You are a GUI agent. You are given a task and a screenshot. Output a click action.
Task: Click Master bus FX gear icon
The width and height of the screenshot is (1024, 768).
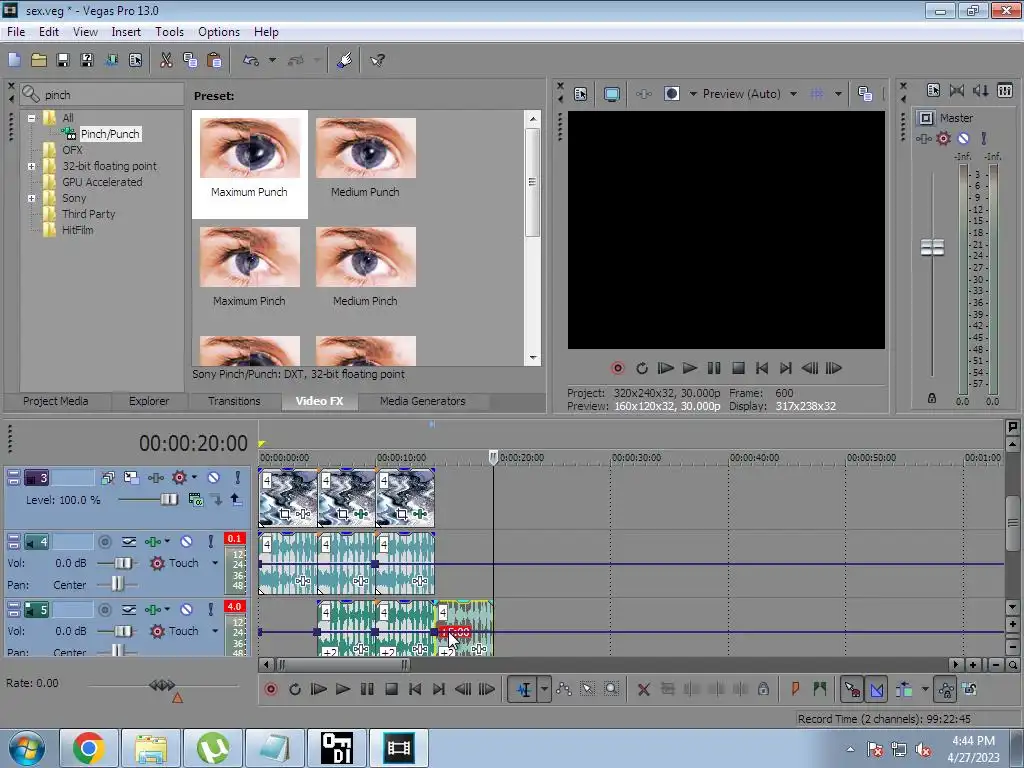[x=944, y=138]
